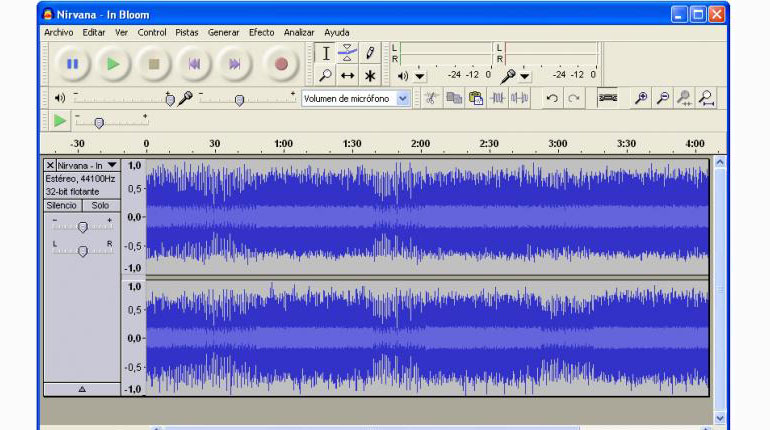Skip to start of track

coord(194,64)
